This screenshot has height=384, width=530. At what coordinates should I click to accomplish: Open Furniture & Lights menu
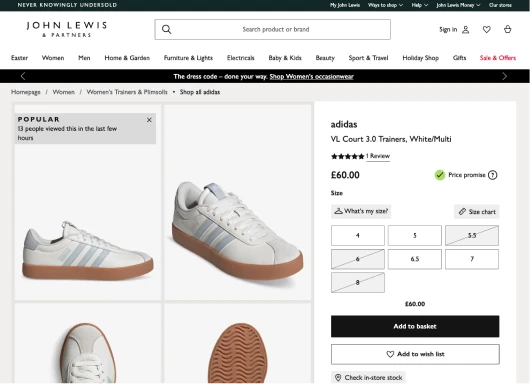tap(188, 58)
